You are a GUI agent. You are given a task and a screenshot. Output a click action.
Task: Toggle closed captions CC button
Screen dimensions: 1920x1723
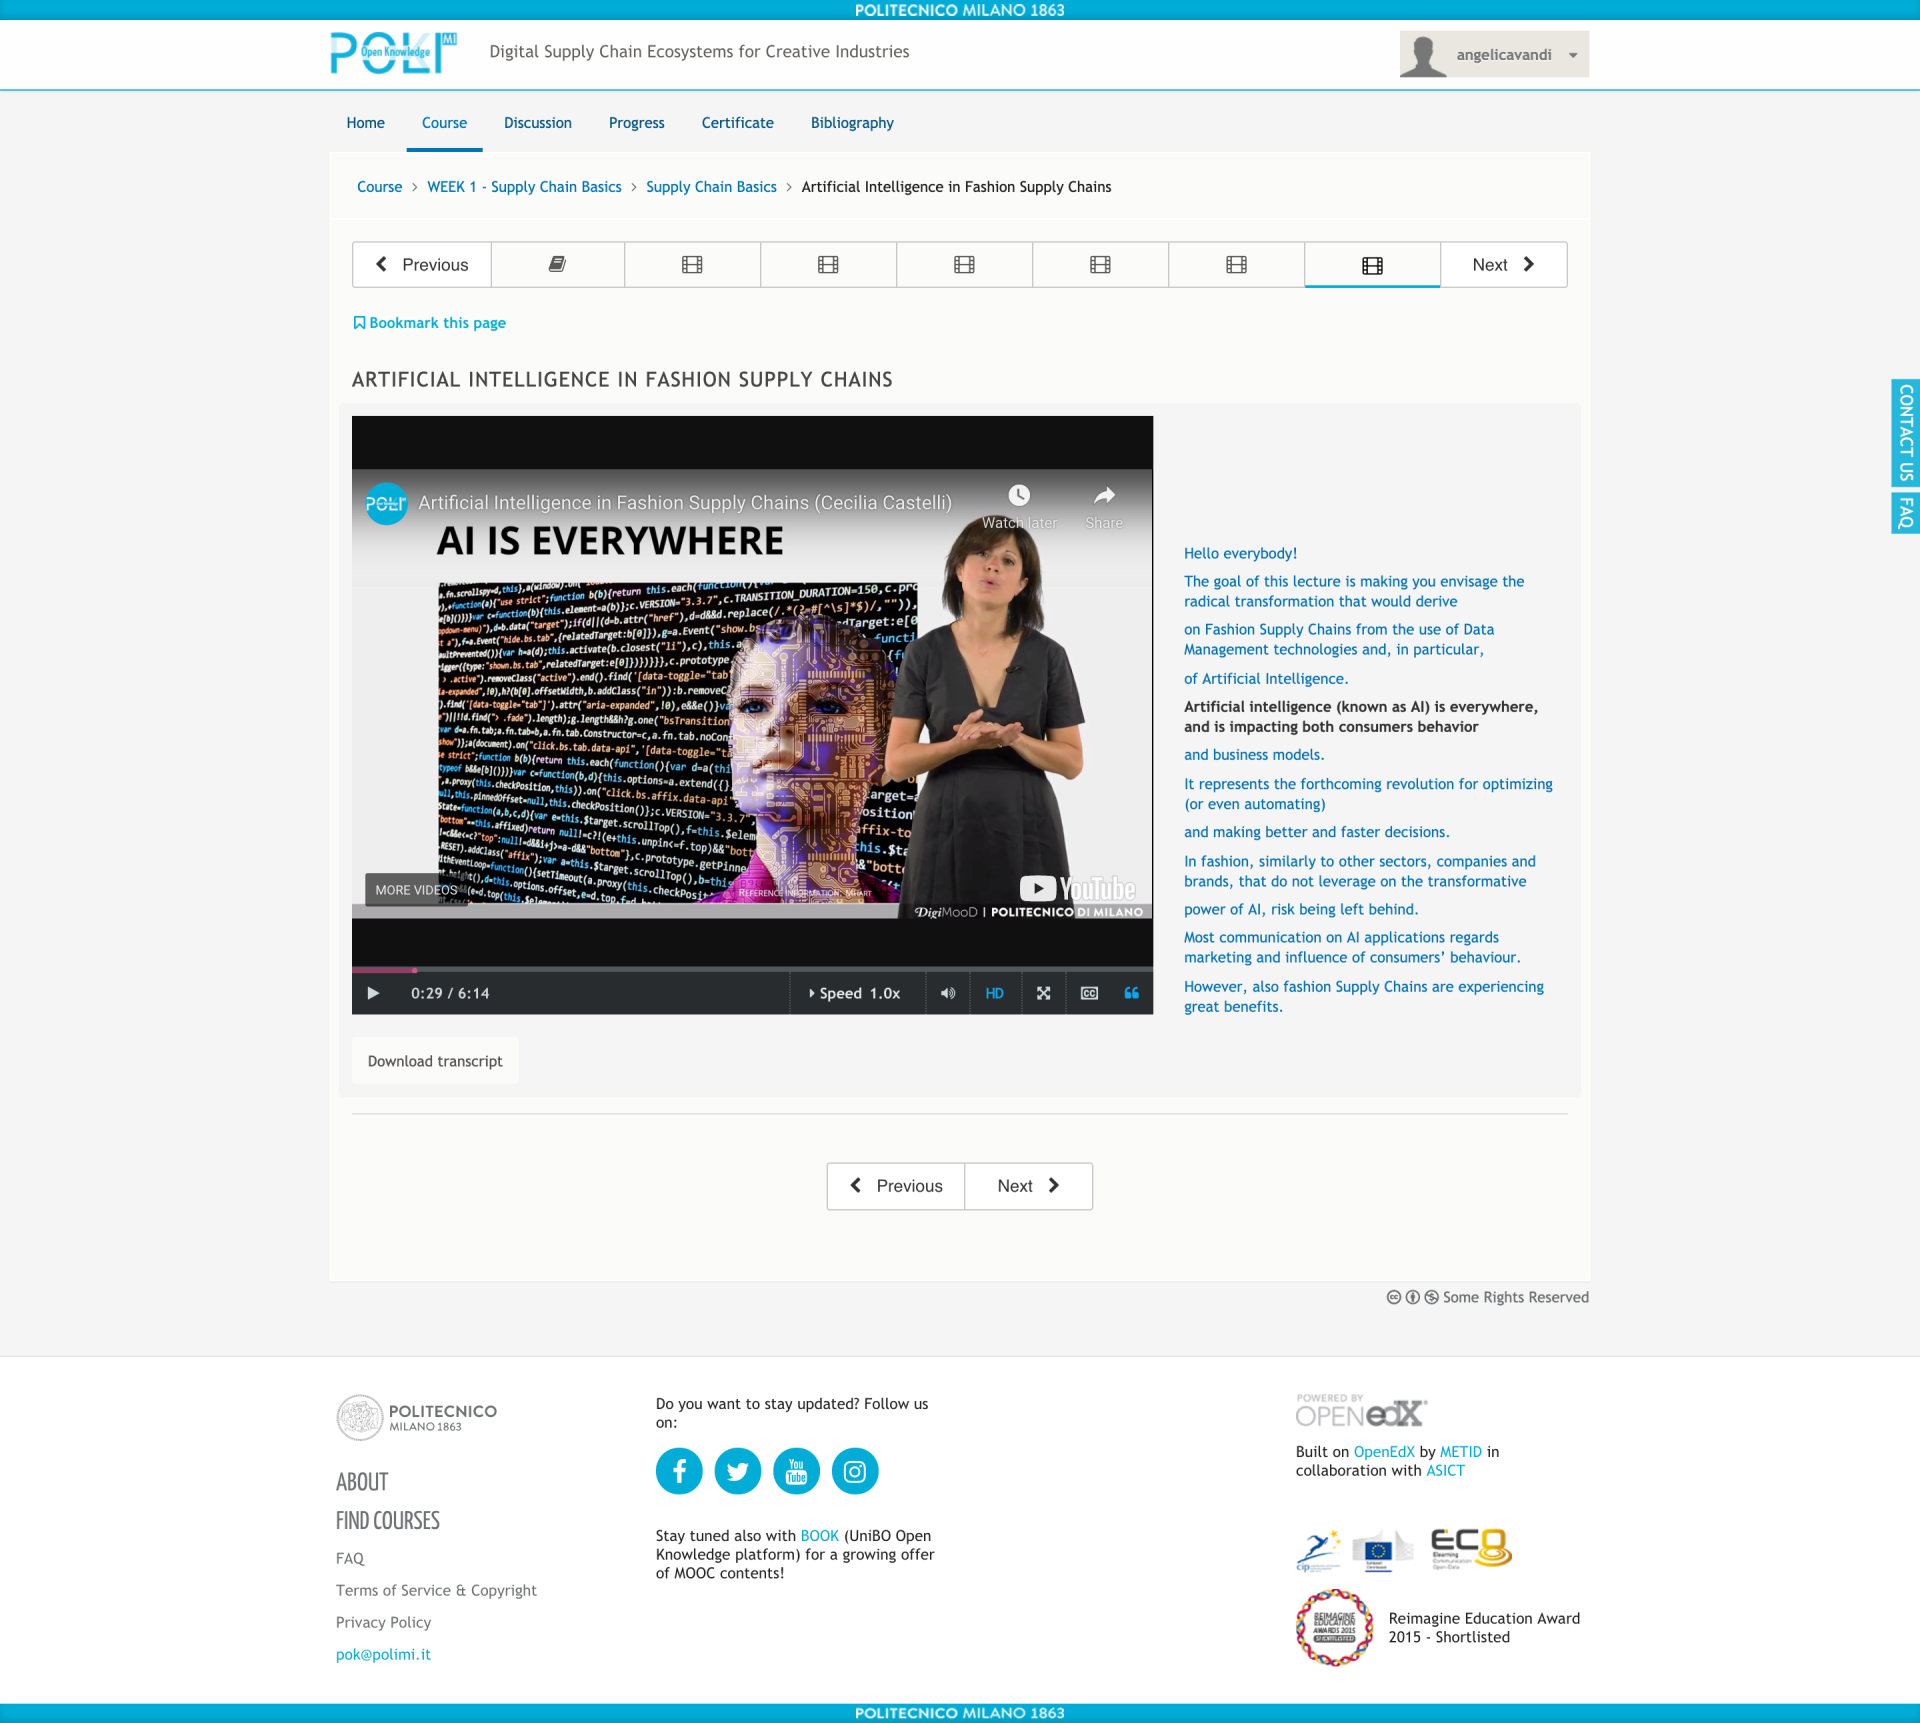tap(1089, 993)
